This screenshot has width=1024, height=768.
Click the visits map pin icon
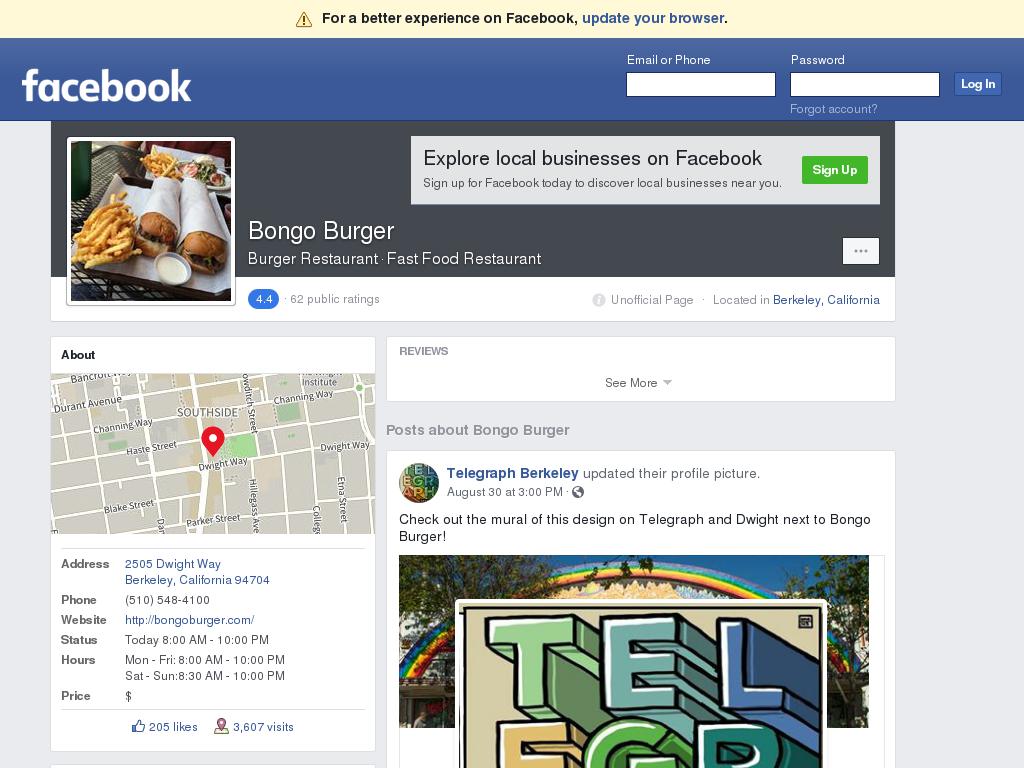[221, 726]
